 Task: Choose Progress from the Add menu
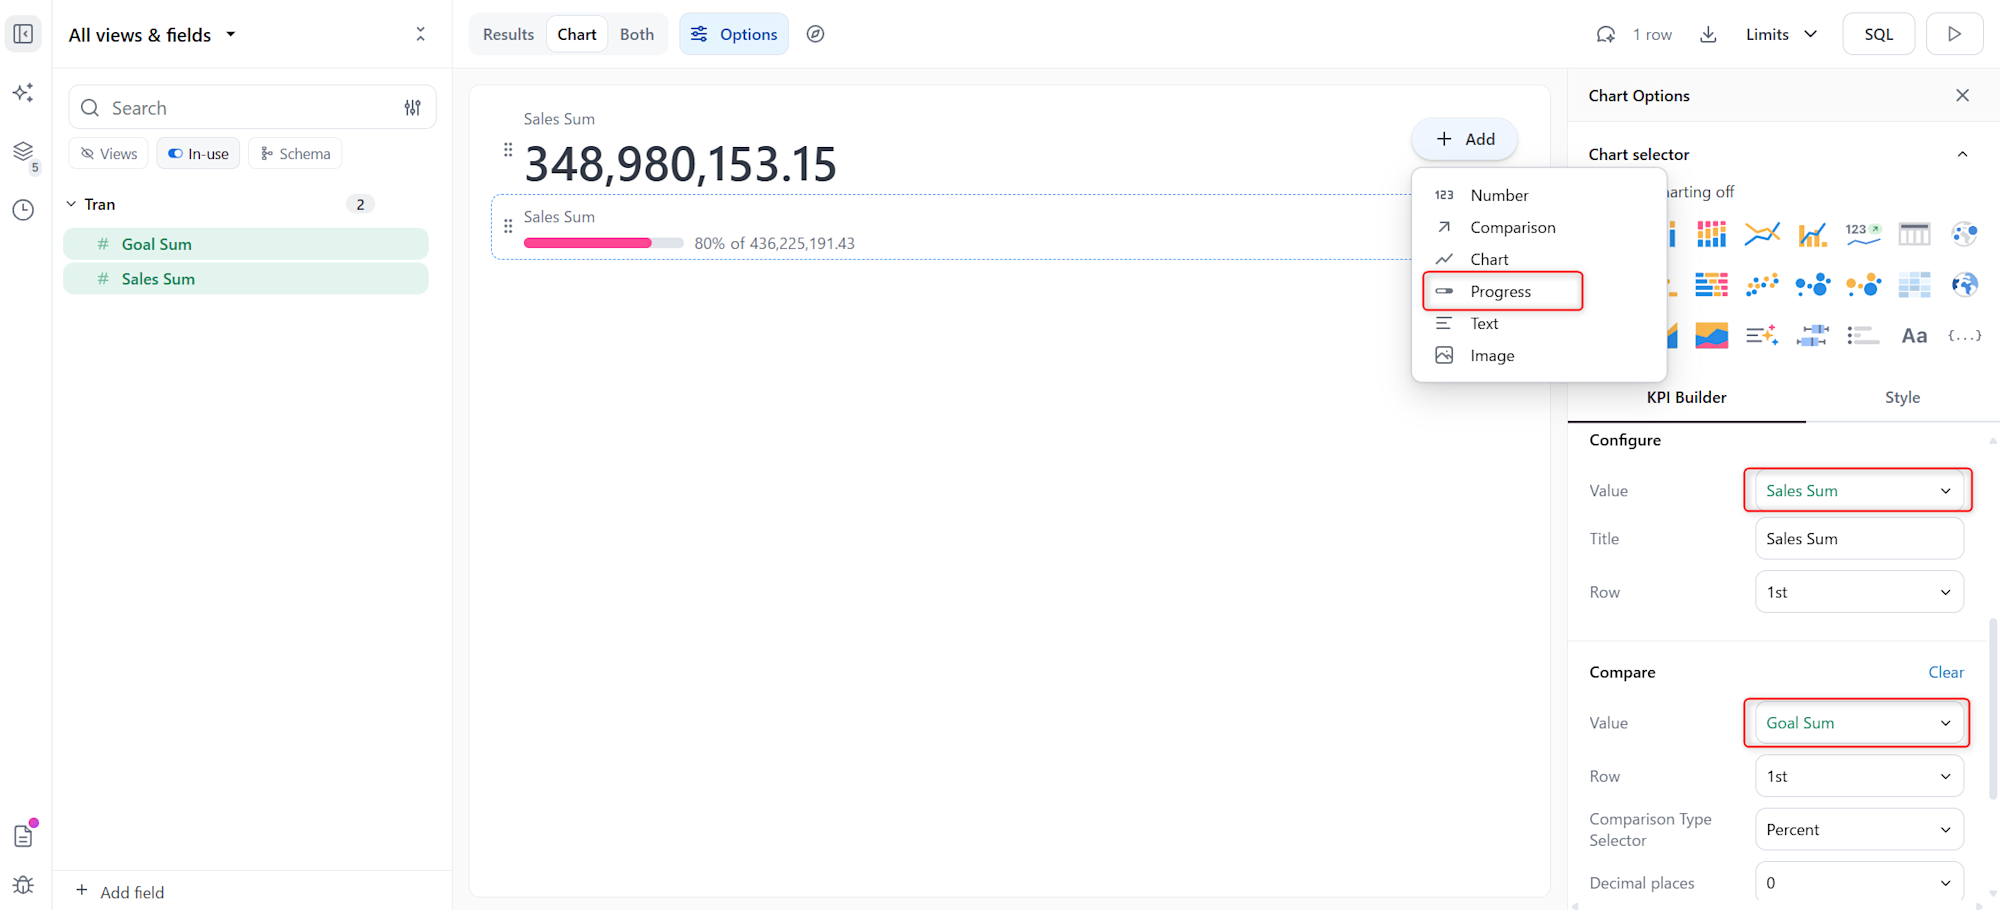pos(1538,291)
